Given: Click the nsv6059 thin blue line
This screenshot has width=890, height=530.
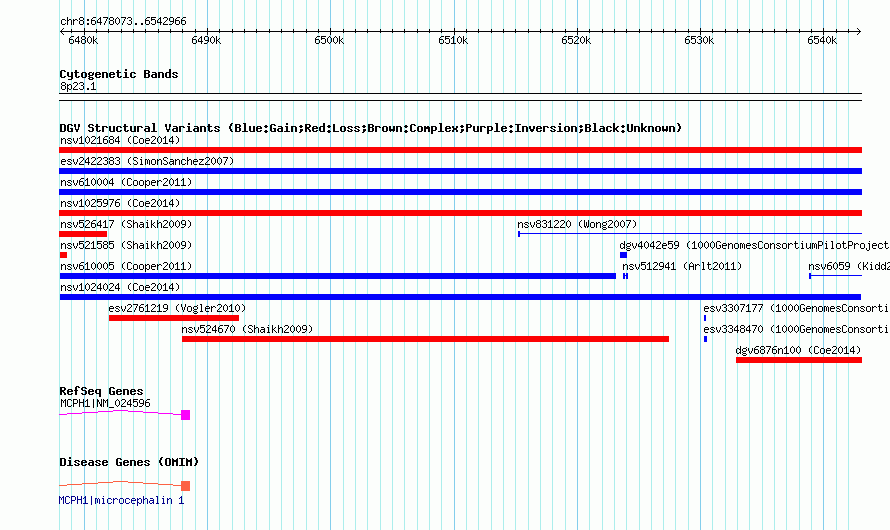Looking at the screenshot, I should click(836, 276).
